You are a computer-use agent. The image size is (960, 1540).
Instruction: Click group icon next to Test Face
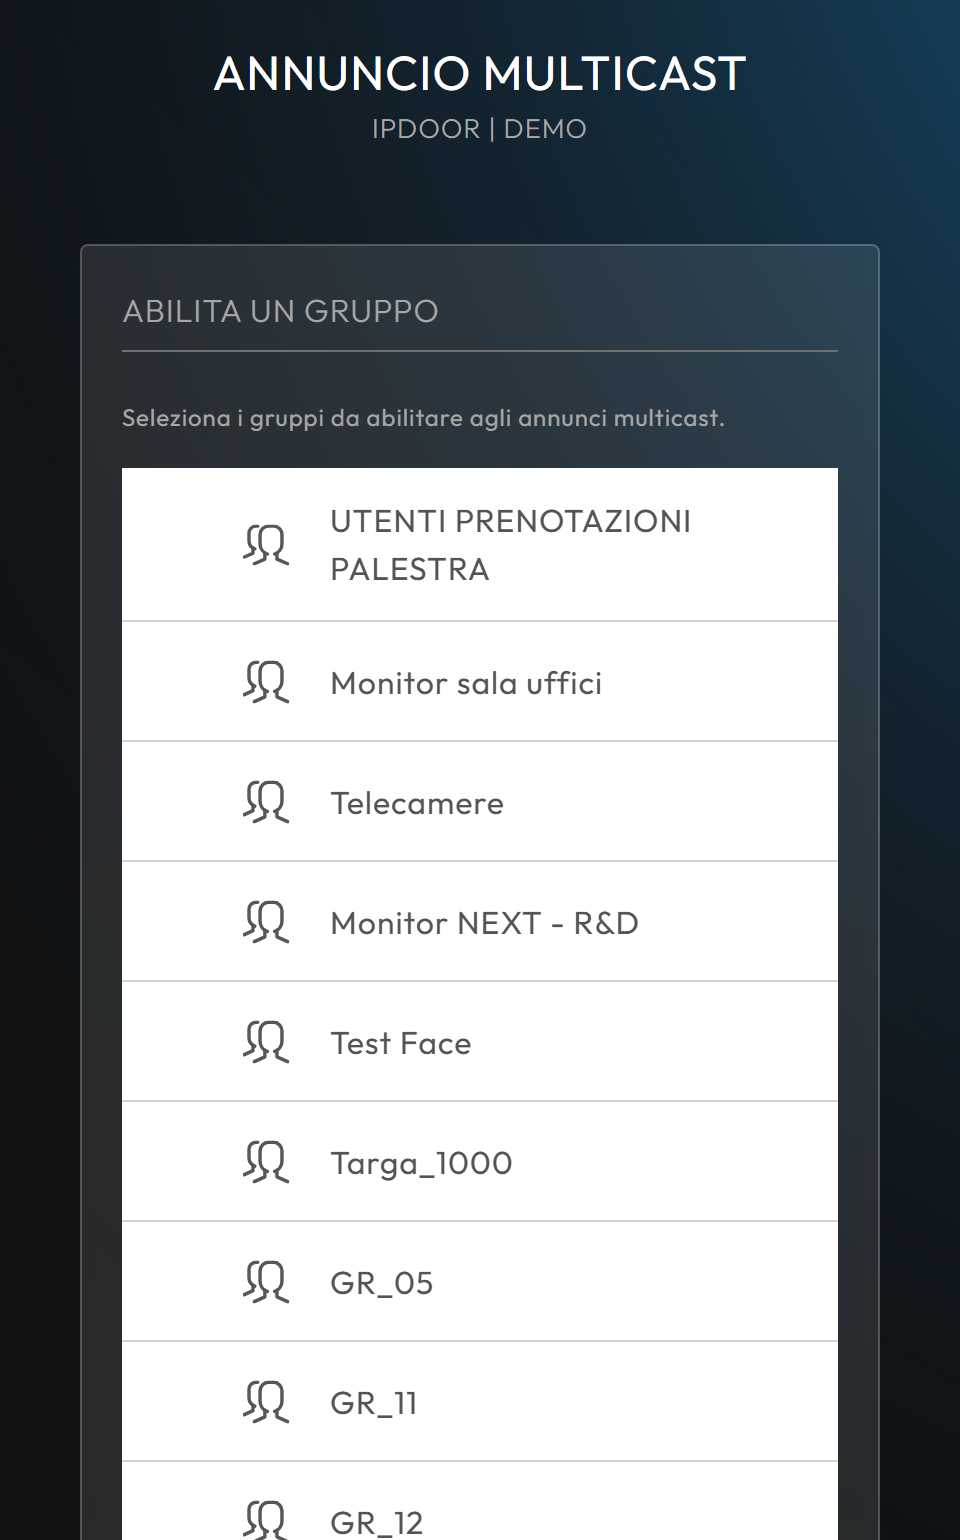266,1042
